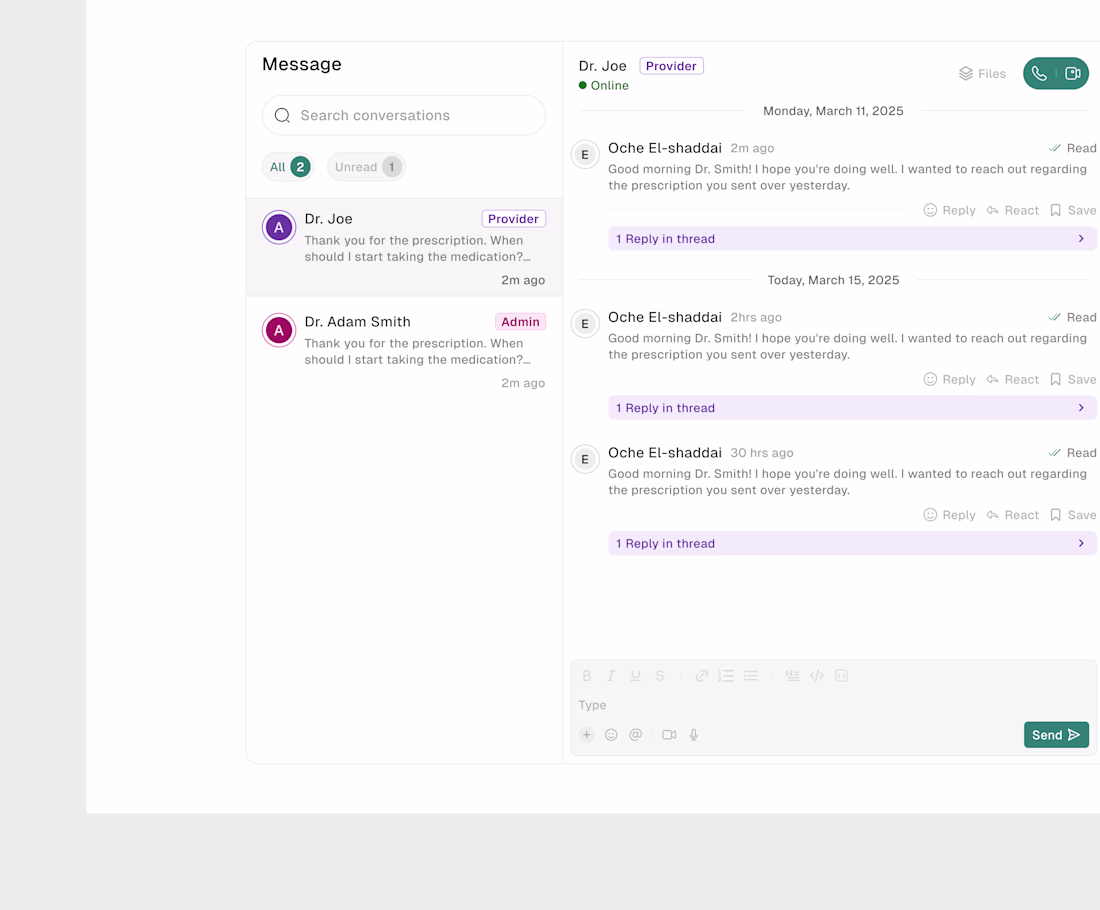Click the Search conversations field

click(x=404, y=115)
